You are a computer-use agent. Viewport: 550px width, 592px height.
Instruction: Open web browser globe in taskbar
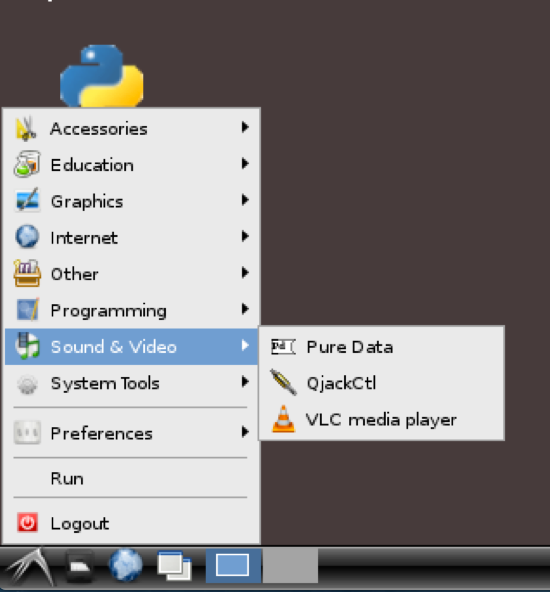tap(126, 565)
